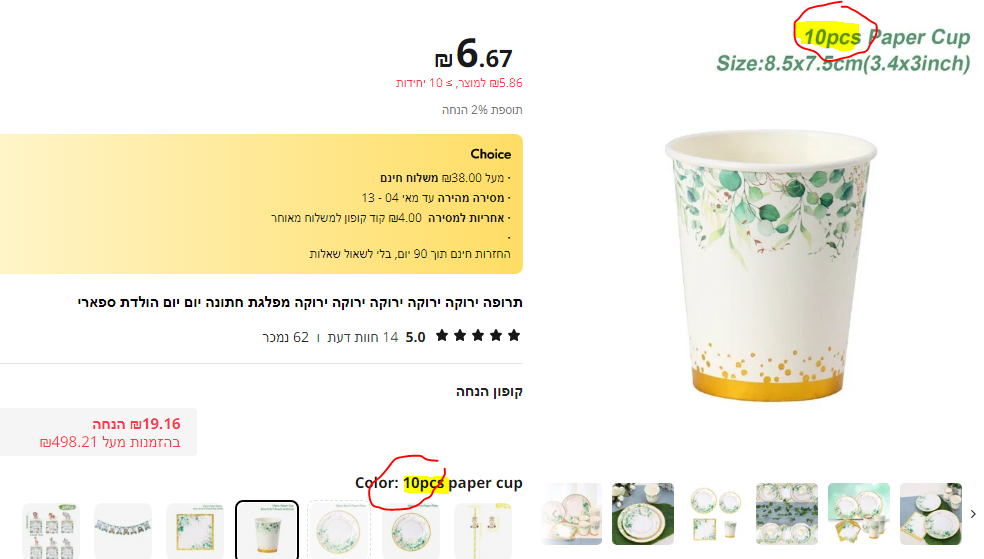Choose the dashed-outline paper plate variant

click(x=338, y=530)
